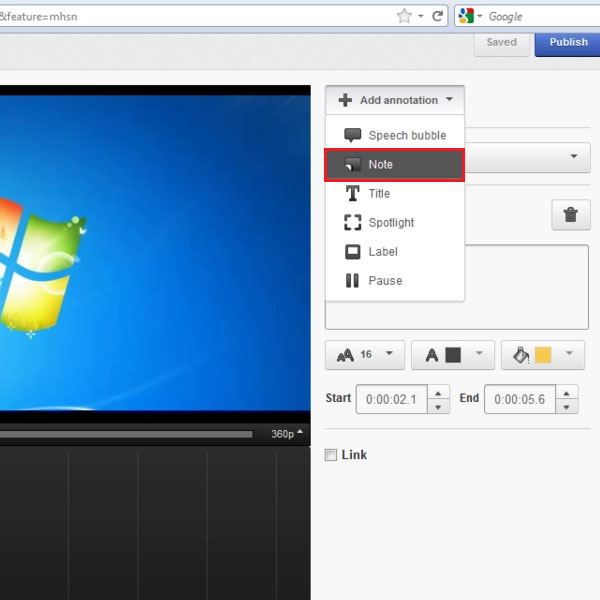Click the browser URL address field
The width and height of the screenshot is (600, 600).
(195, 16)
